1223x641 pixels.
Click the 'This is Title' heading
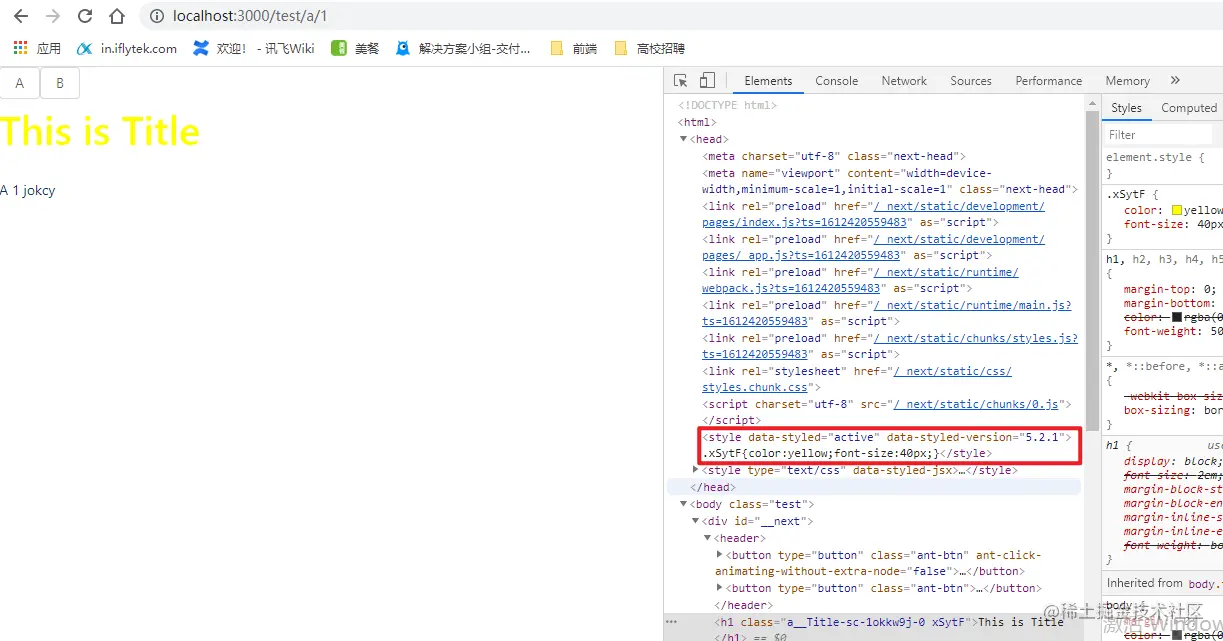(x=100, y=131)
